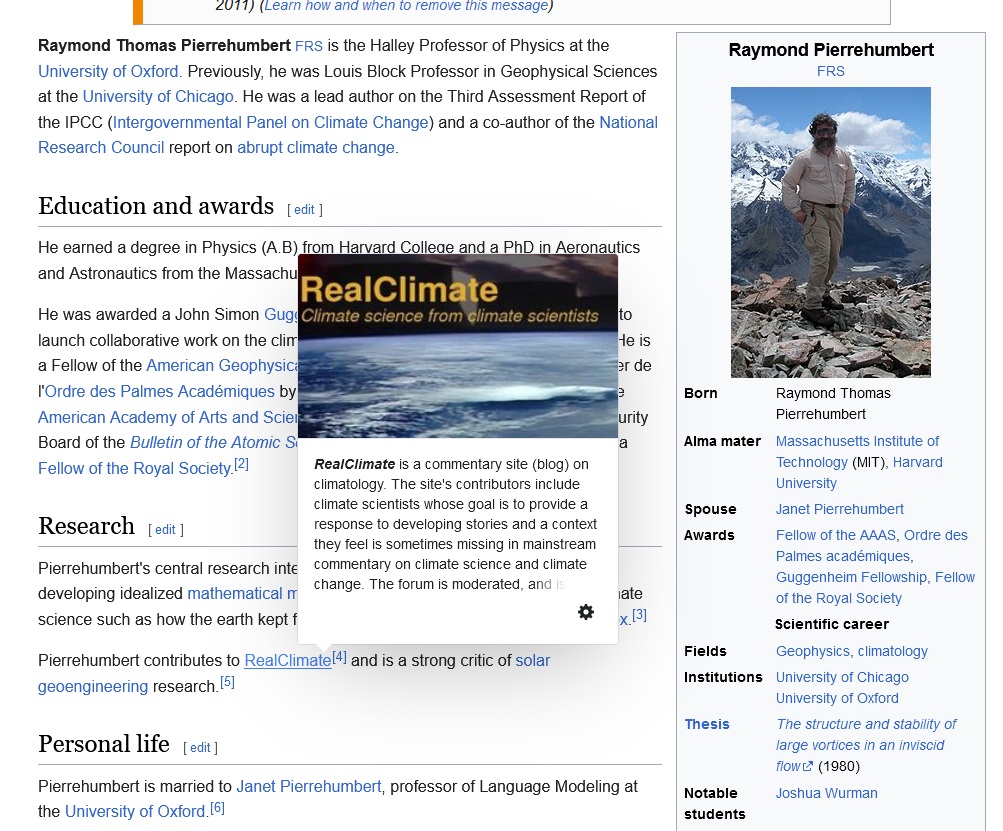Open thesis title external link

point(865,745)
